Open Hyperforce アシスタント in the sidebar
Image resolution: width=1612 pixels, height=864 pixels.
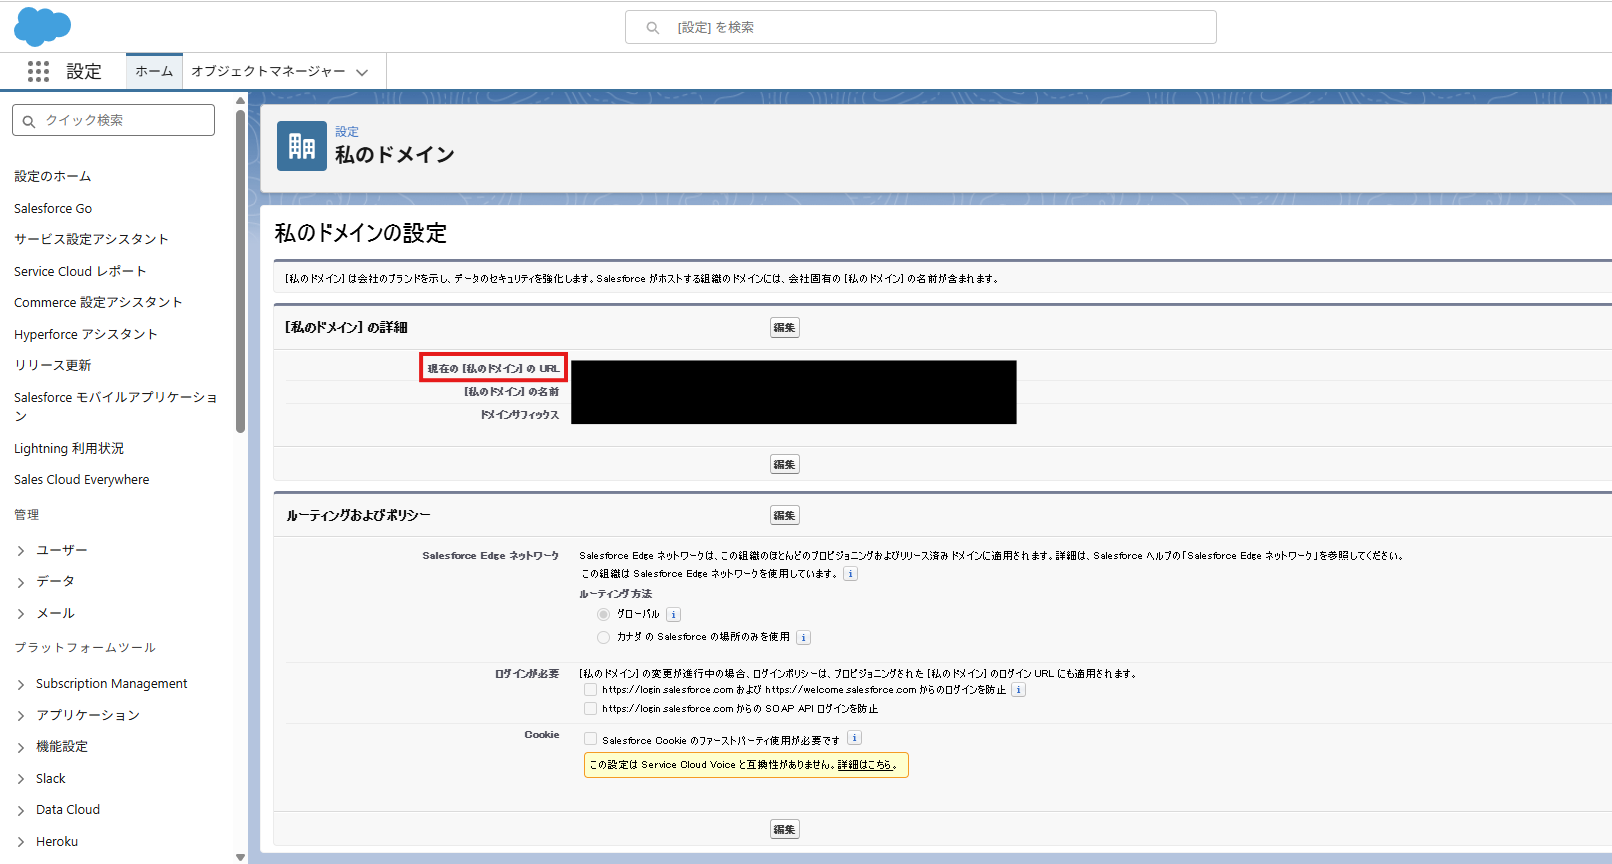coord(86,334)
